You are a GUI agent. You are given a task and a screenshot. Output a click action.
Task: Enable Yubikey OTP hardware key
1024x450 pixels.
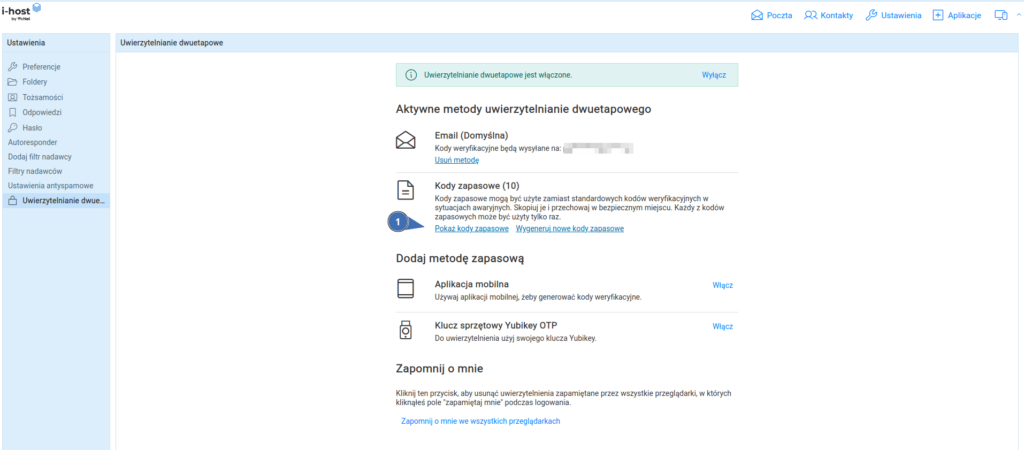coord(722,326)
